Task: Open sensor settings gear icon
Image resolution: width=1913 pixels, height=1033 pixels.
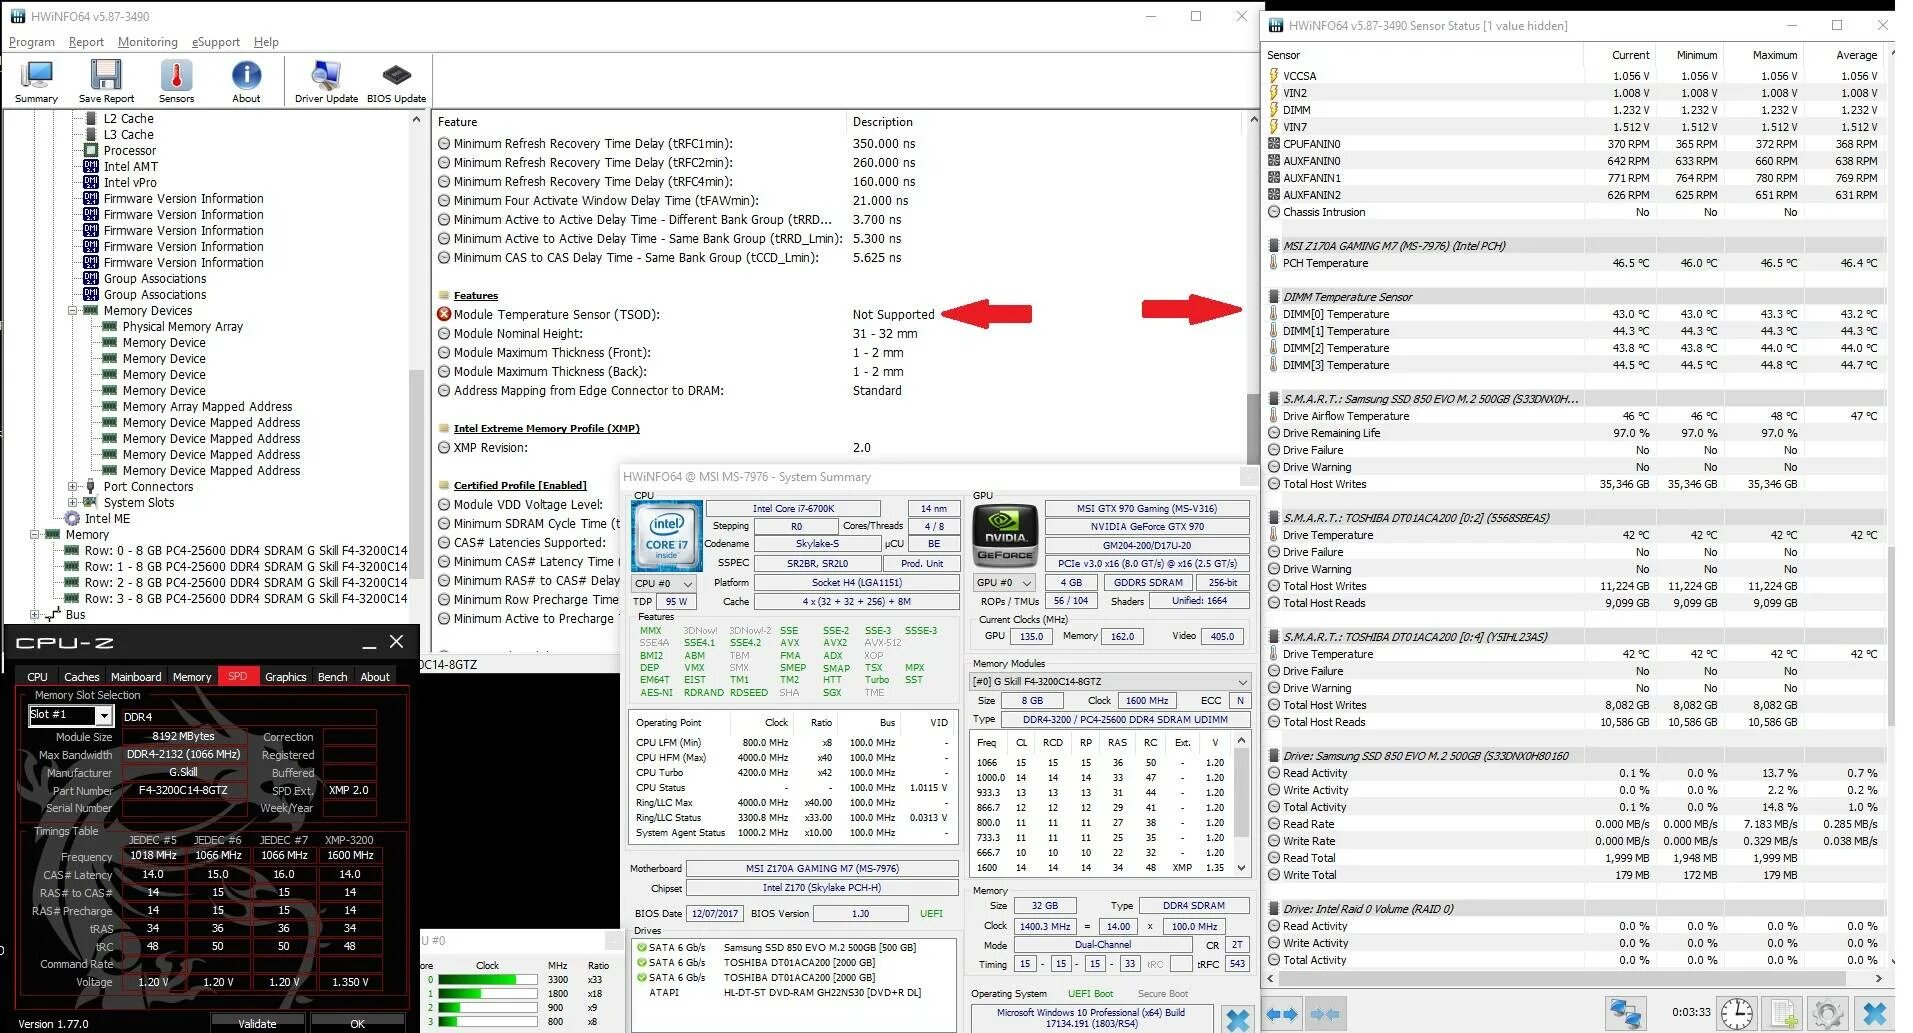Action: coord(1828,1013)
